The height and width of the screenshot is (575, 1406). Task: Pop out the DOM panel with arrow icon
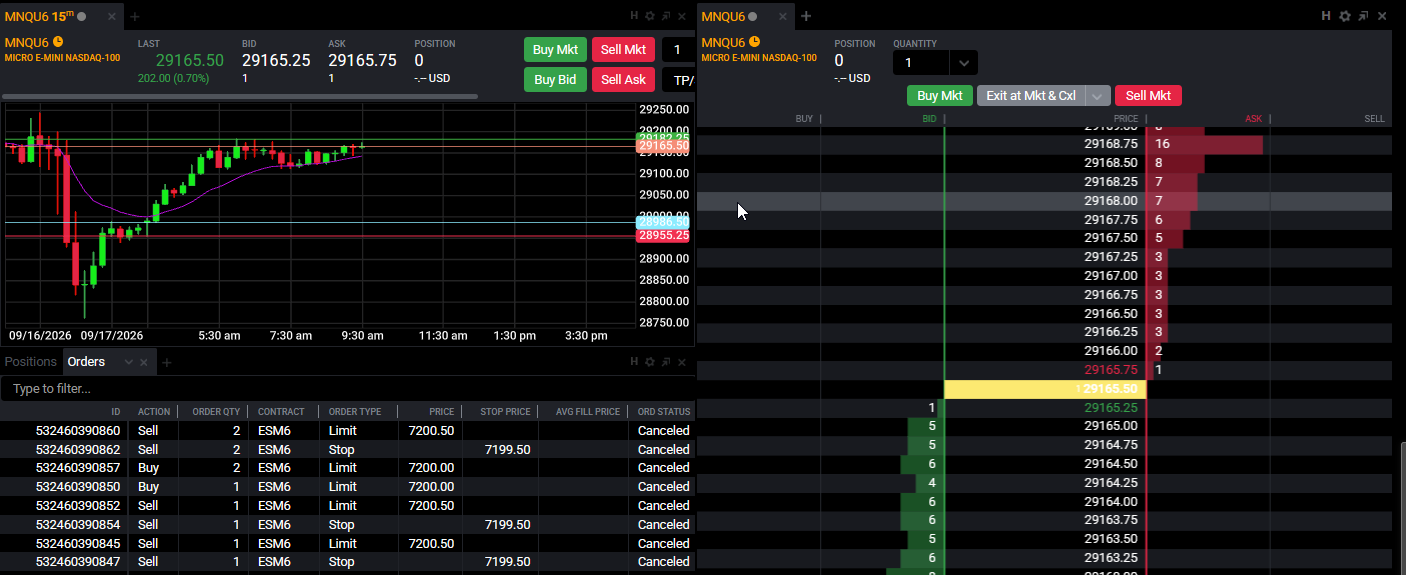(1363, 16)
